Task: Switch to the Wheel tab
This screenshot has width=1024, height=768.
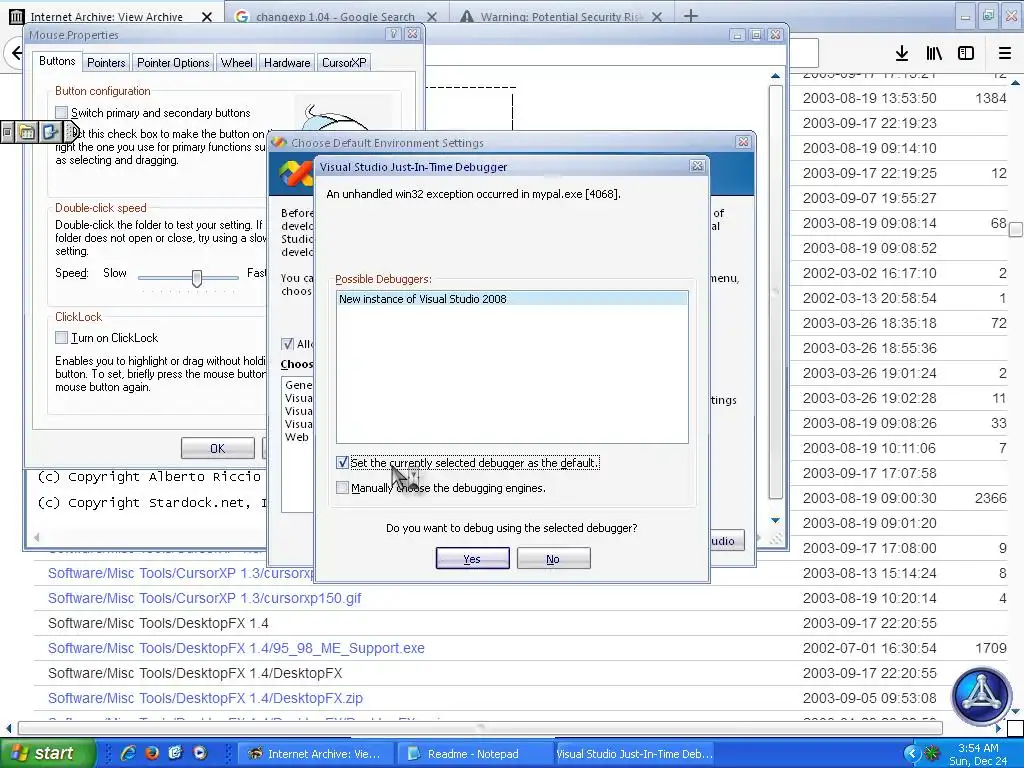Action: [x=236, y=63]
